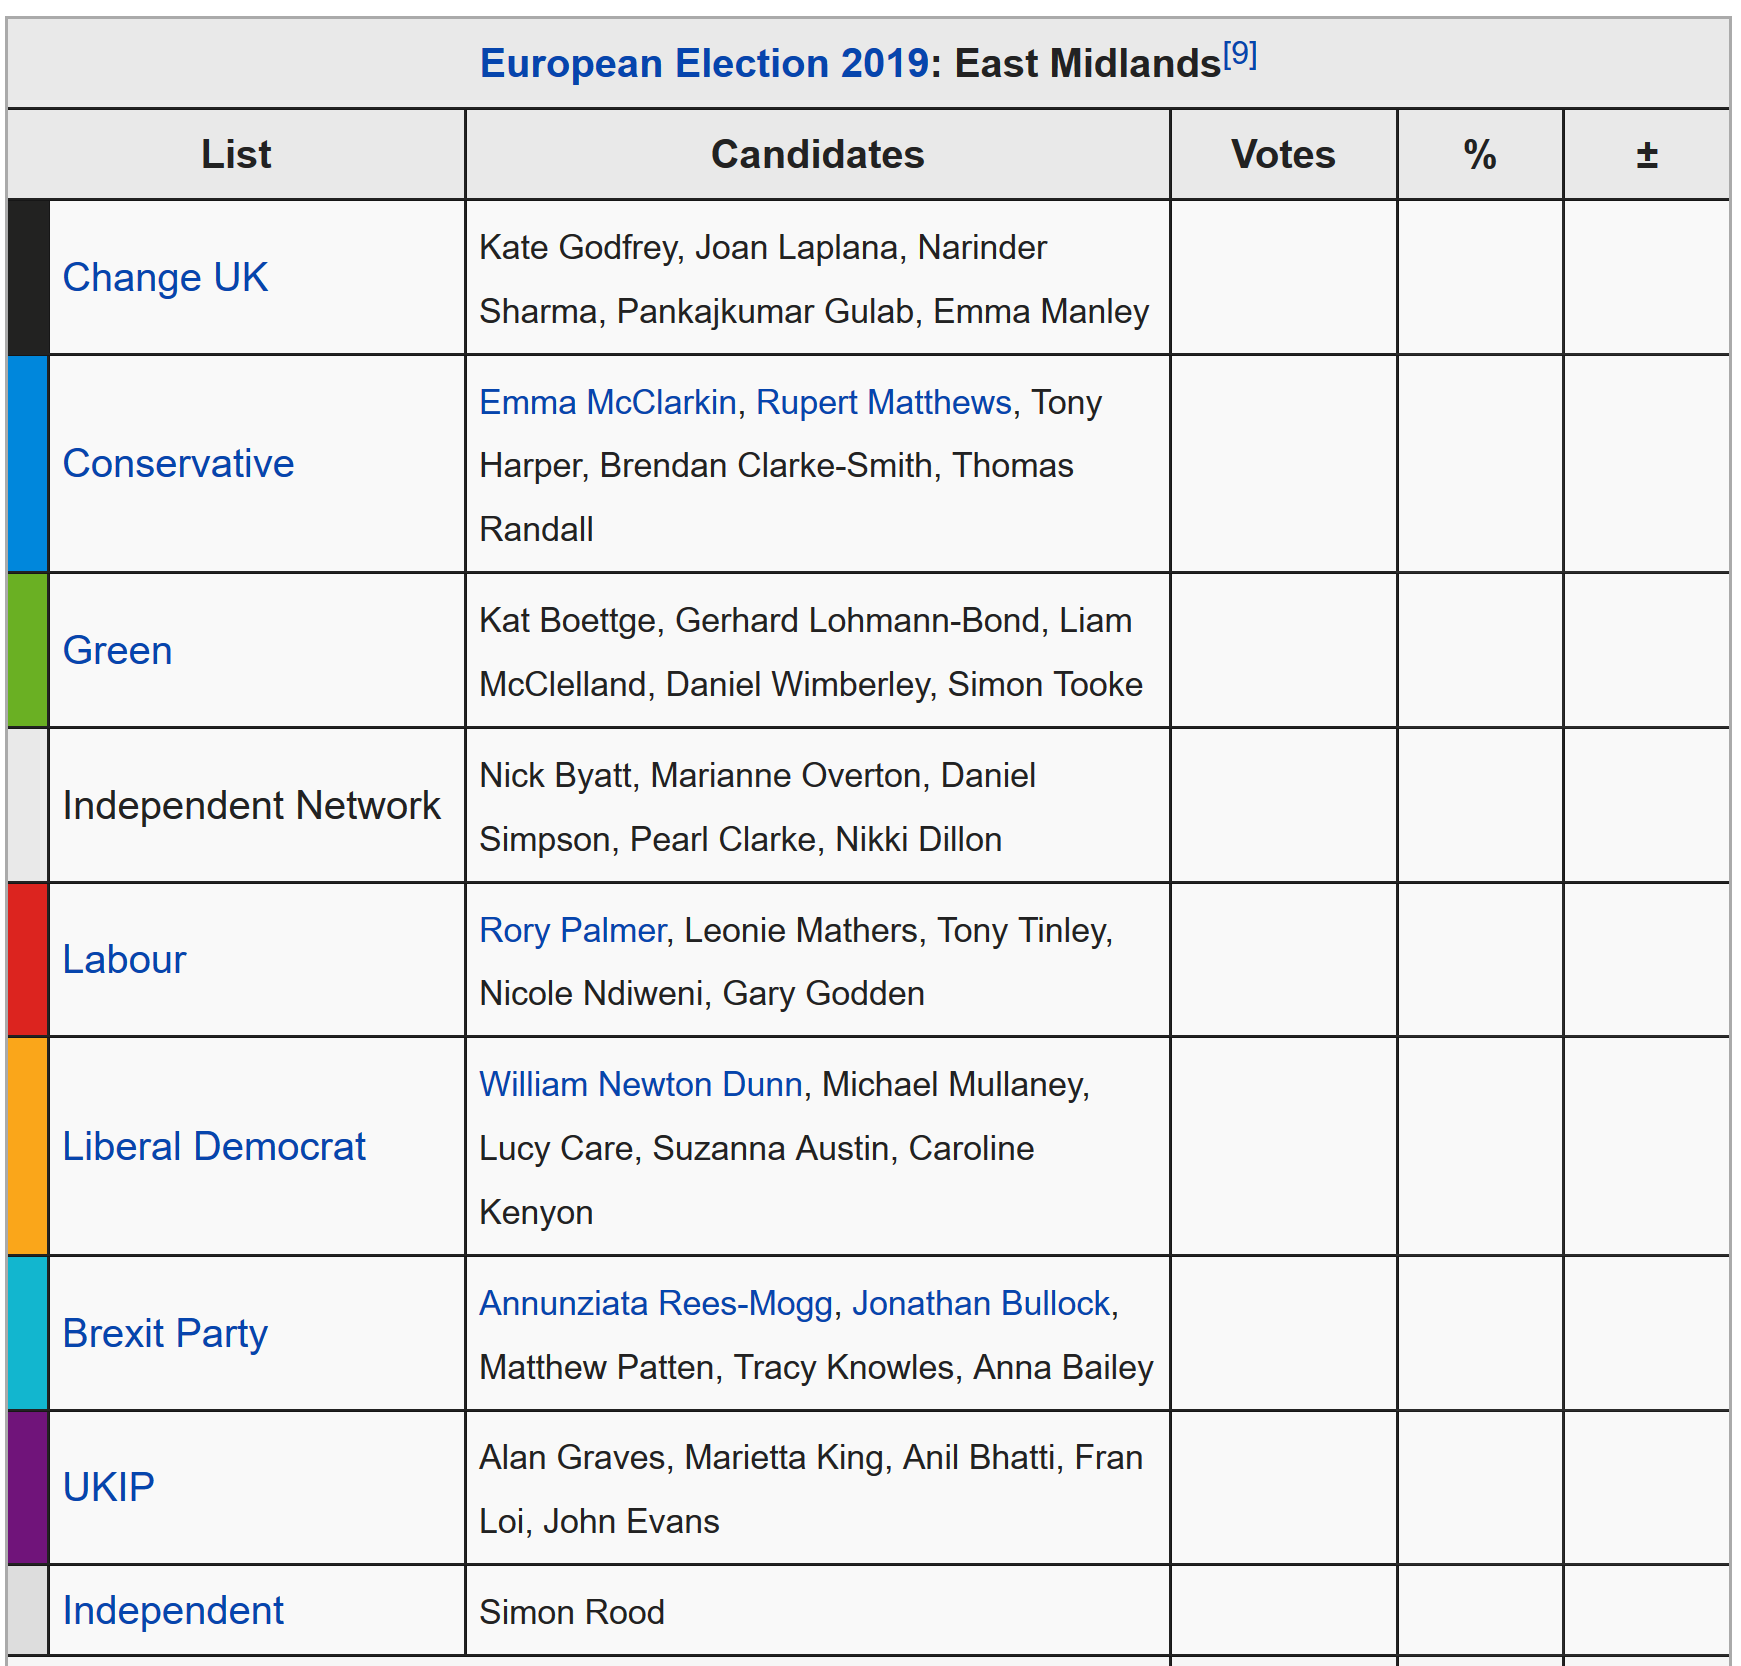Open Annunziata Rees-Mogg's page

click(x=656, y=1303)
